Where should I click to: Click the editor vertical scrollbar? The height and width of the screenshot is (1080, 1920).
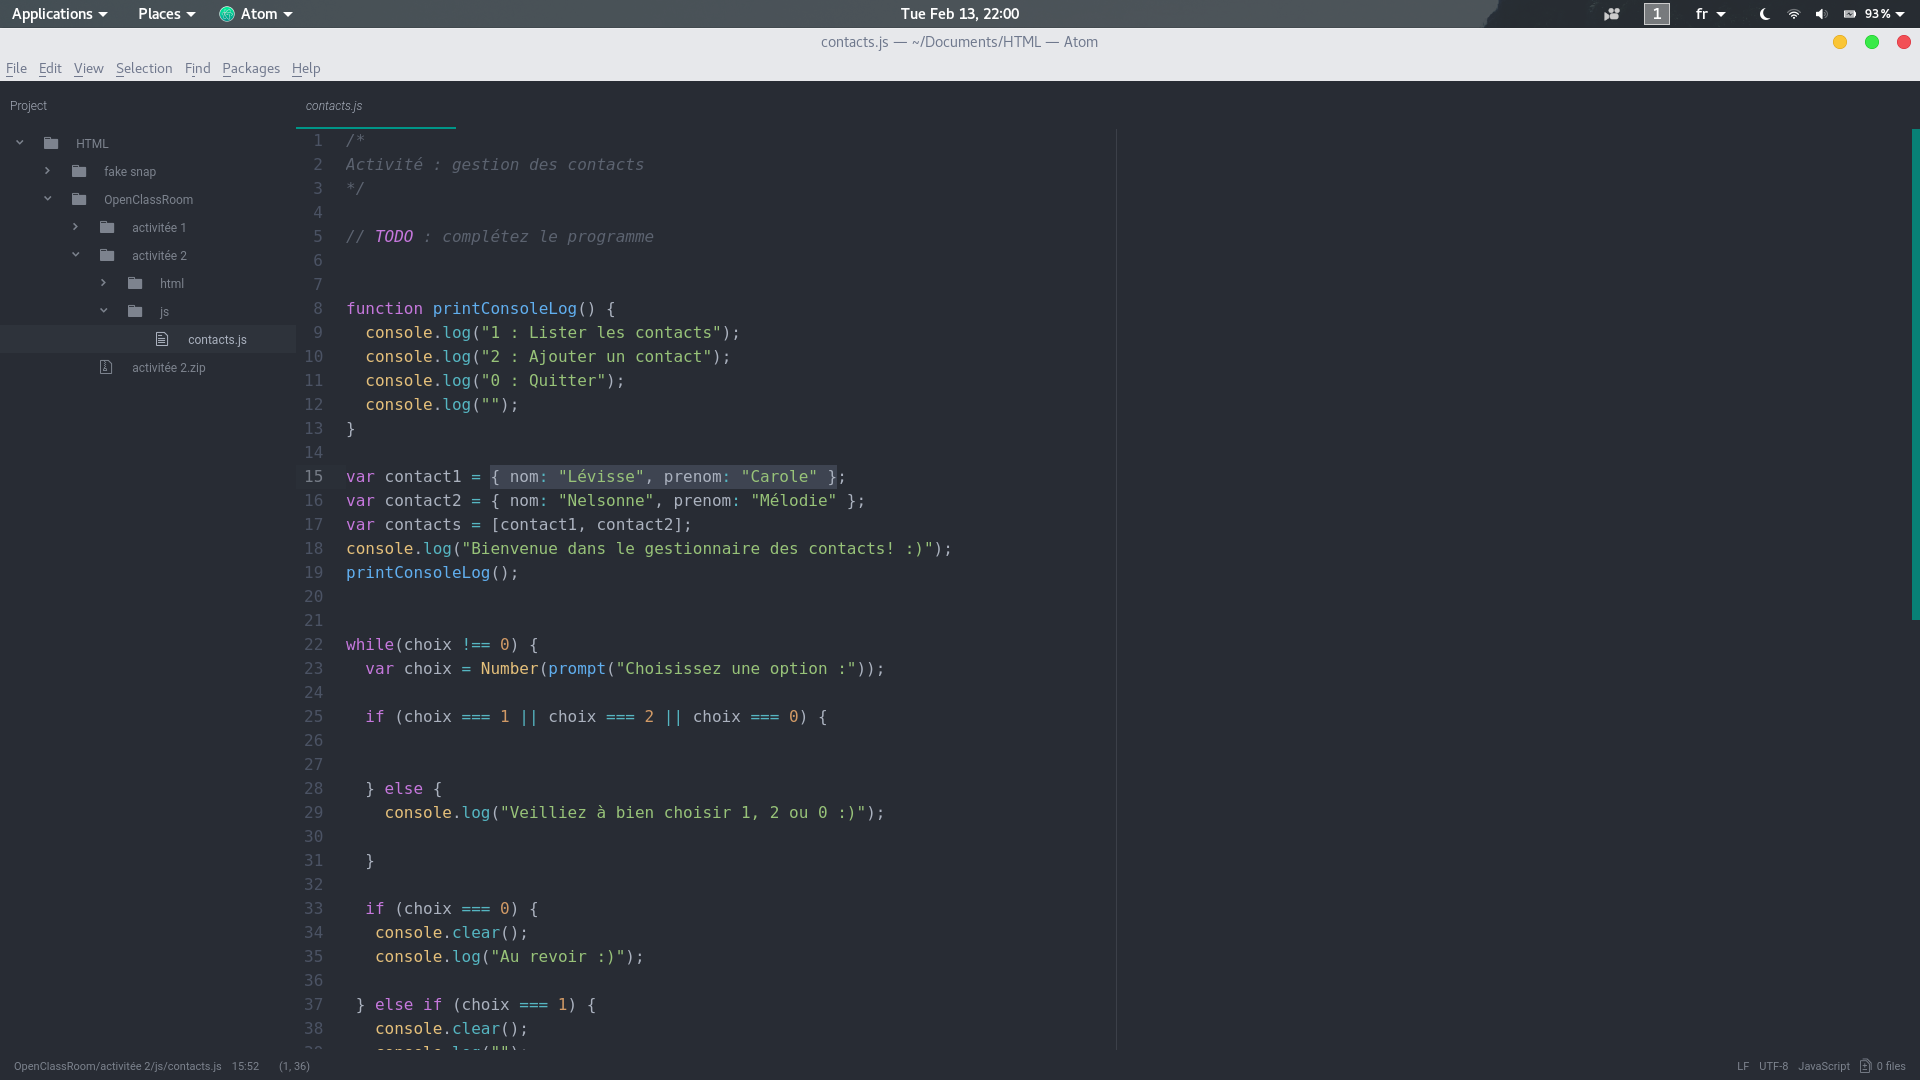1914,375
